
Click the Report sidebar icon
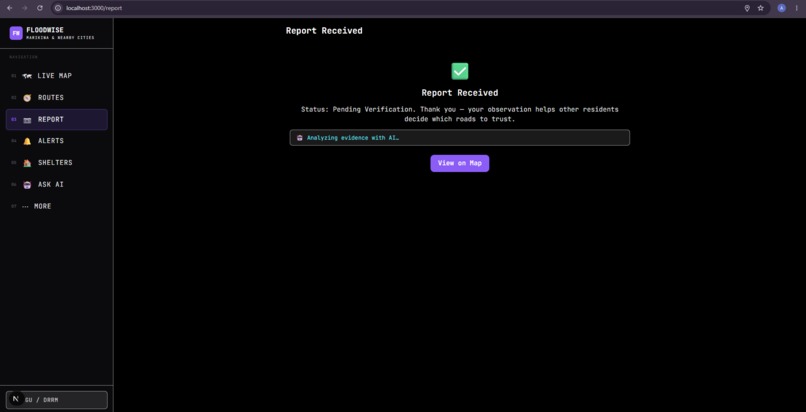click(x=27, y=120)
